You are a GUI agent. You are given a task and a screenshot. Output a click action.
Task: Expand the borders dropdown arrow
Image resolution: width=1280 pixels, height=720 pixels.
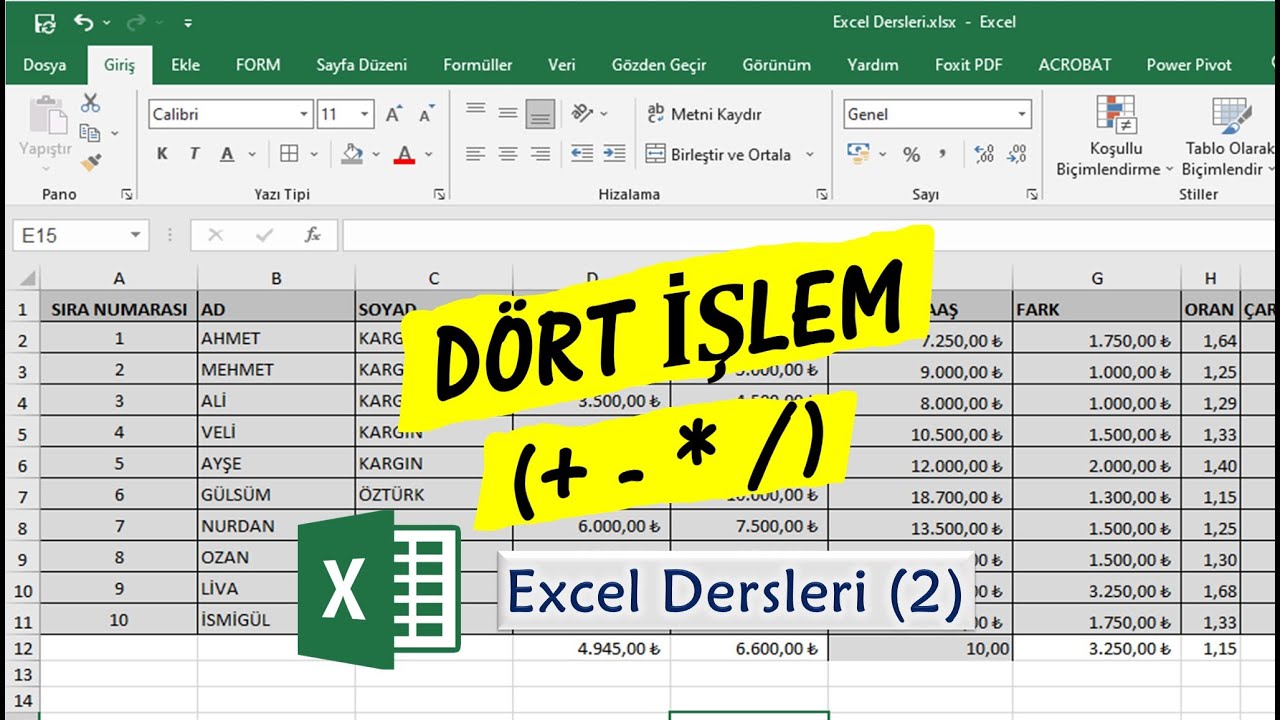(x=314, y=155)
